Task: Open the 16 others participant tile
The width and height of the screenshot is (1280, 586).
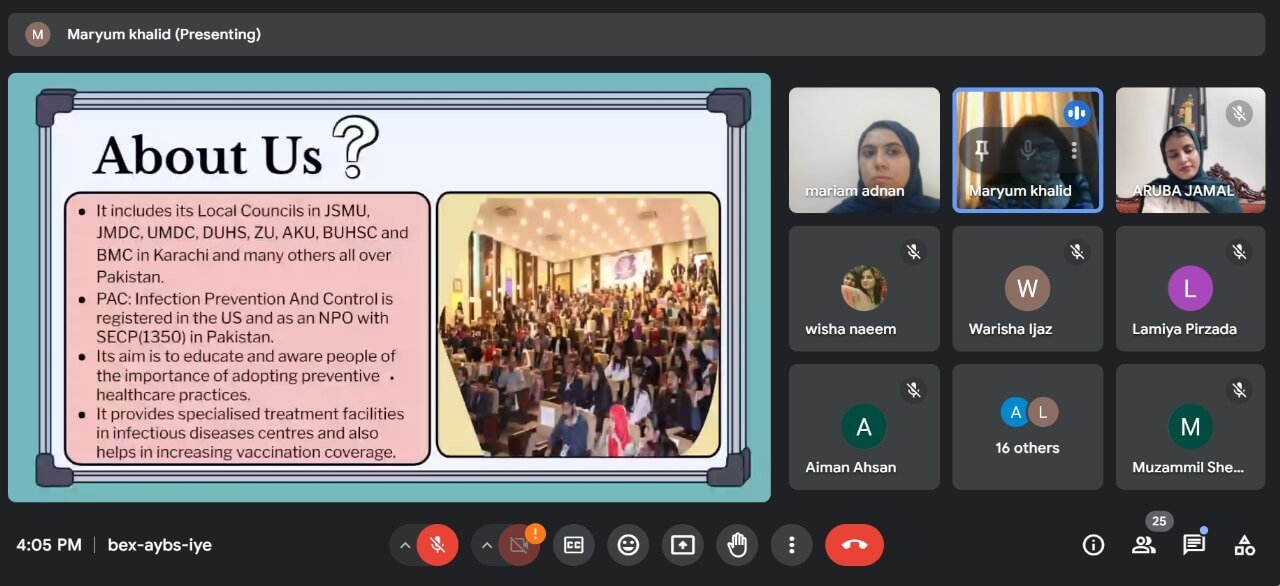Action: pyautogui.click(x=1027, y=427)
